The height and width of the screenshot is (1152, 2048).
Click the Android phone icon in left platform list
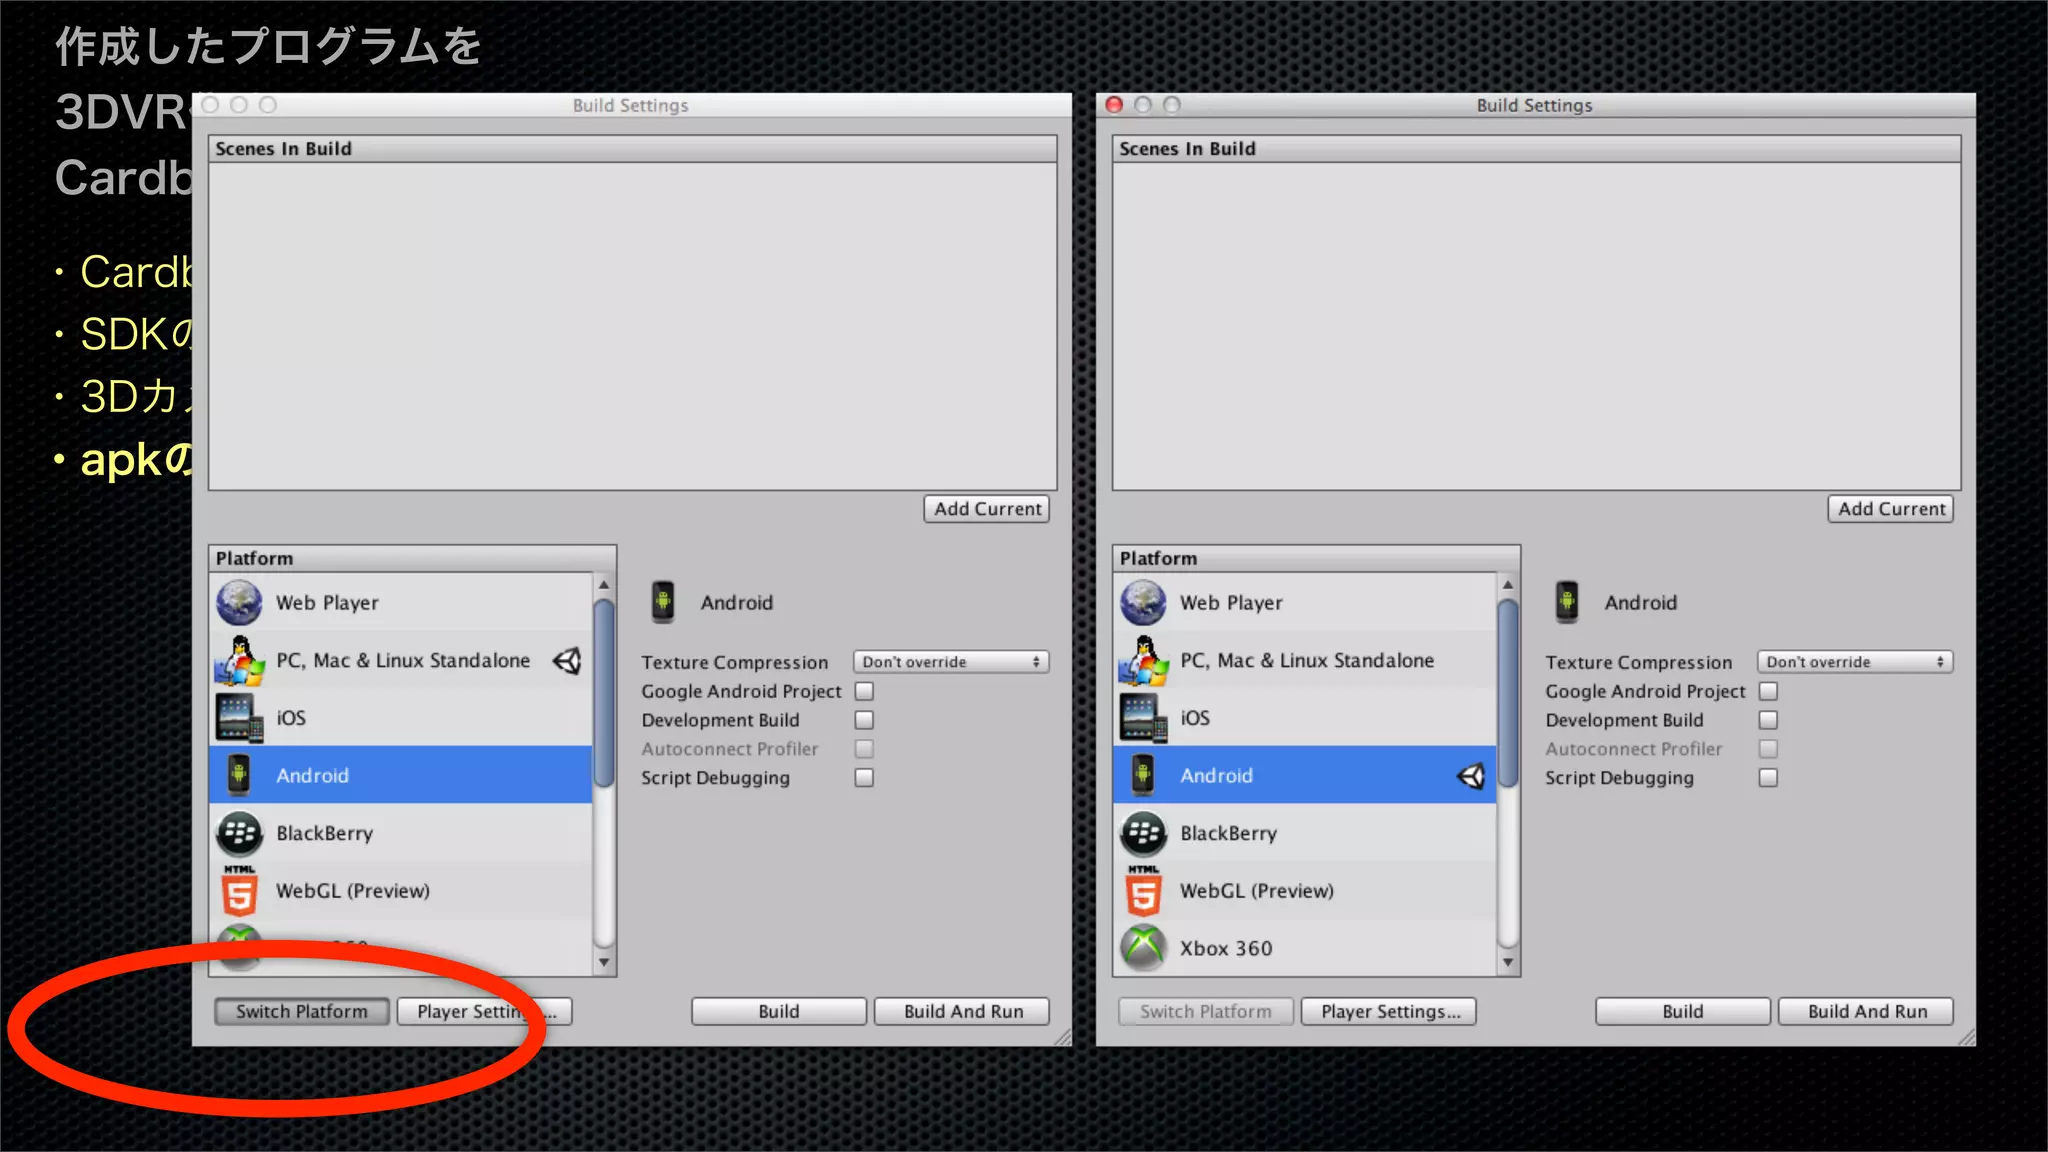tap(239, 776)
